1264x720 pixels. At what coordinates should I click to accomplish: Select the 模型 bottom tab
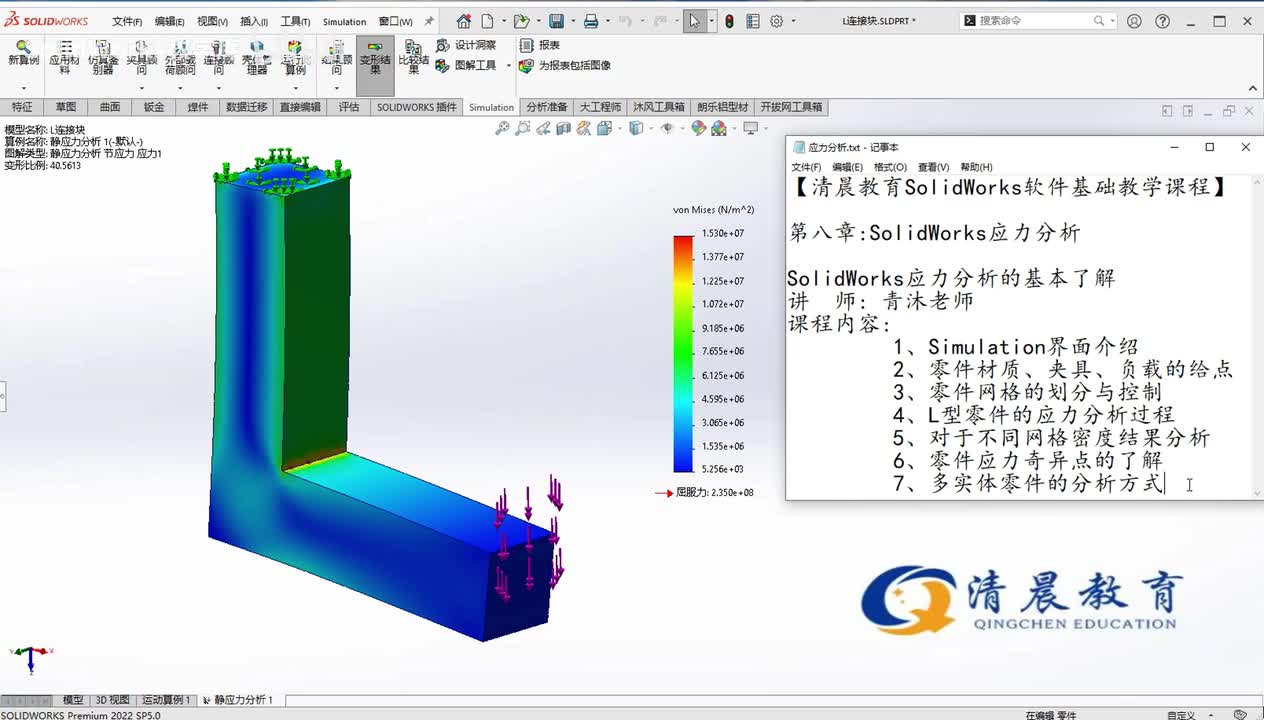click(x=73, y=700)
